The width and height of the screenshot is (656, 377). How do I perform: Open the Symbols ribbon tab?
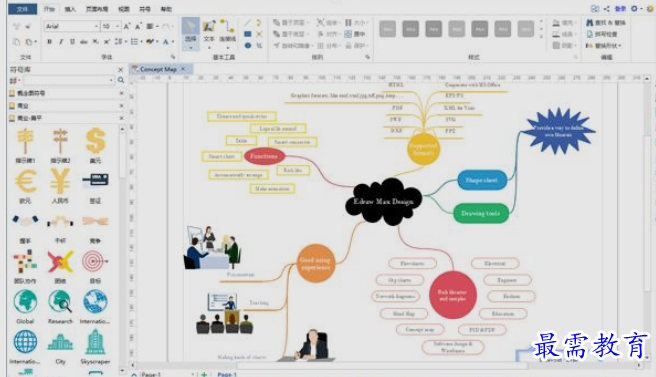145,9
